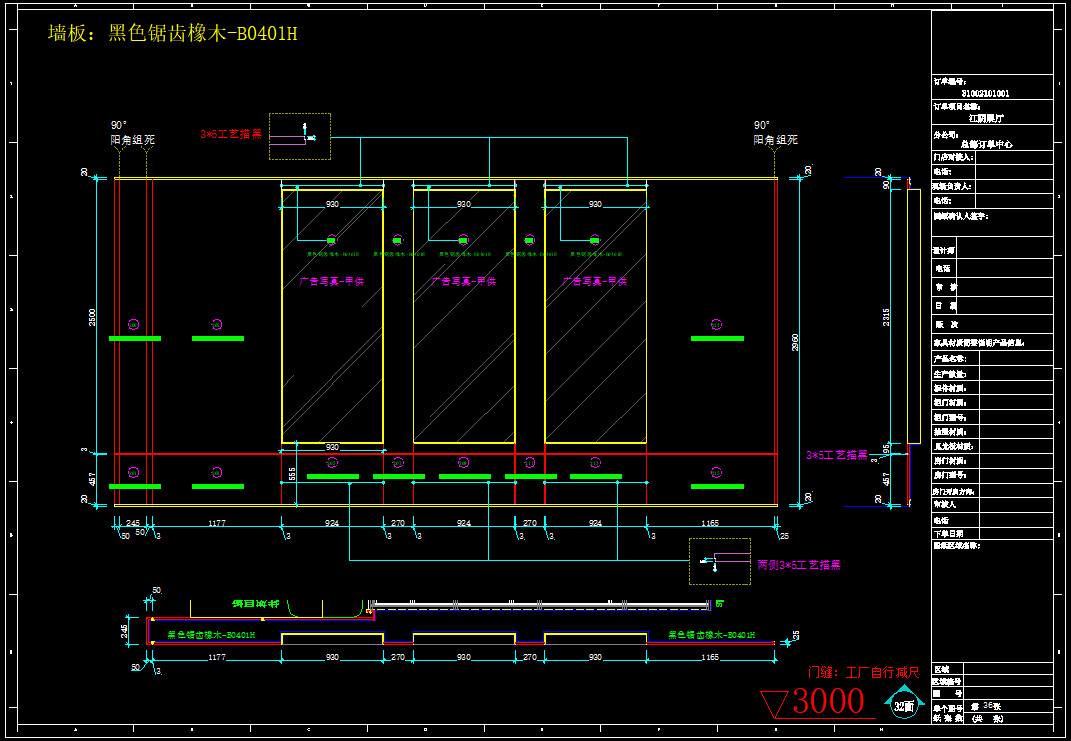Viewport: 1071px width, 741px height.
Task: Select the middle yellow glass panel frame
Action: [x=464, y=315]
